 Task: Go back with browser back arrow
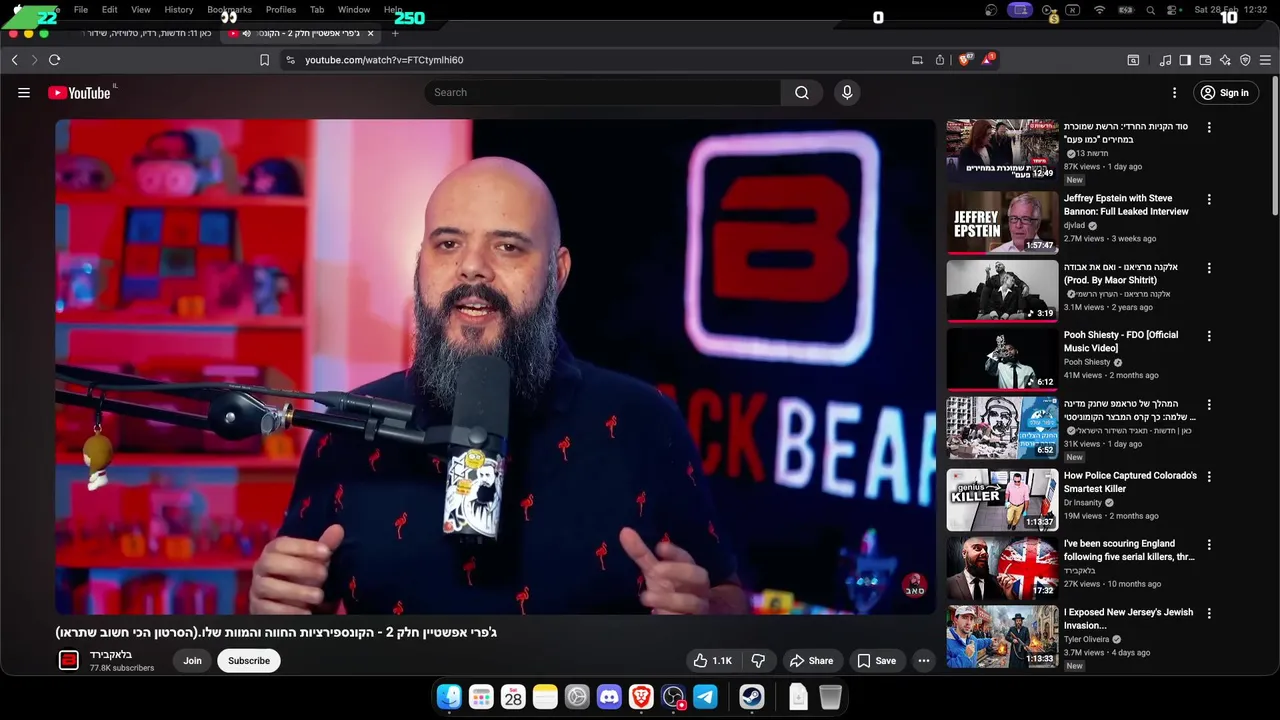pyautogui.click(x=15, y=60)
